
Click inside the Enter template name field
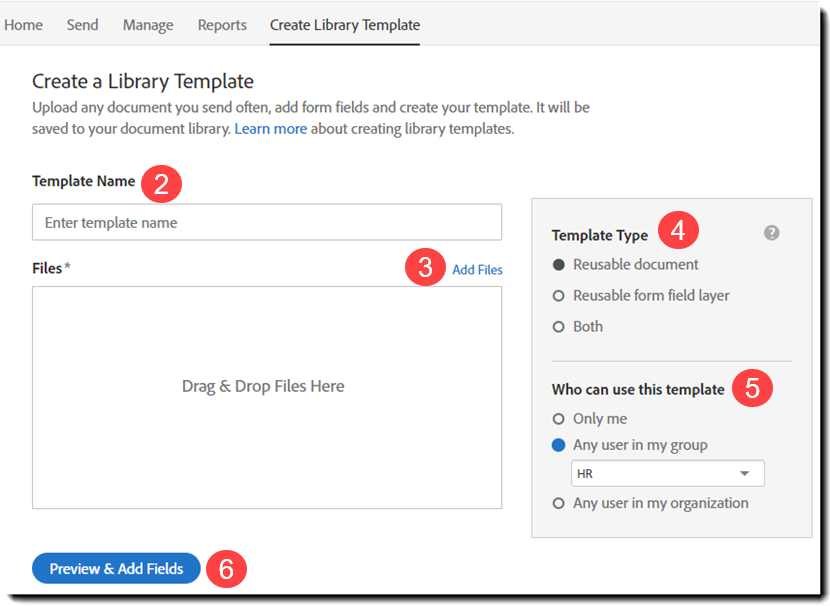pos(266,222)
